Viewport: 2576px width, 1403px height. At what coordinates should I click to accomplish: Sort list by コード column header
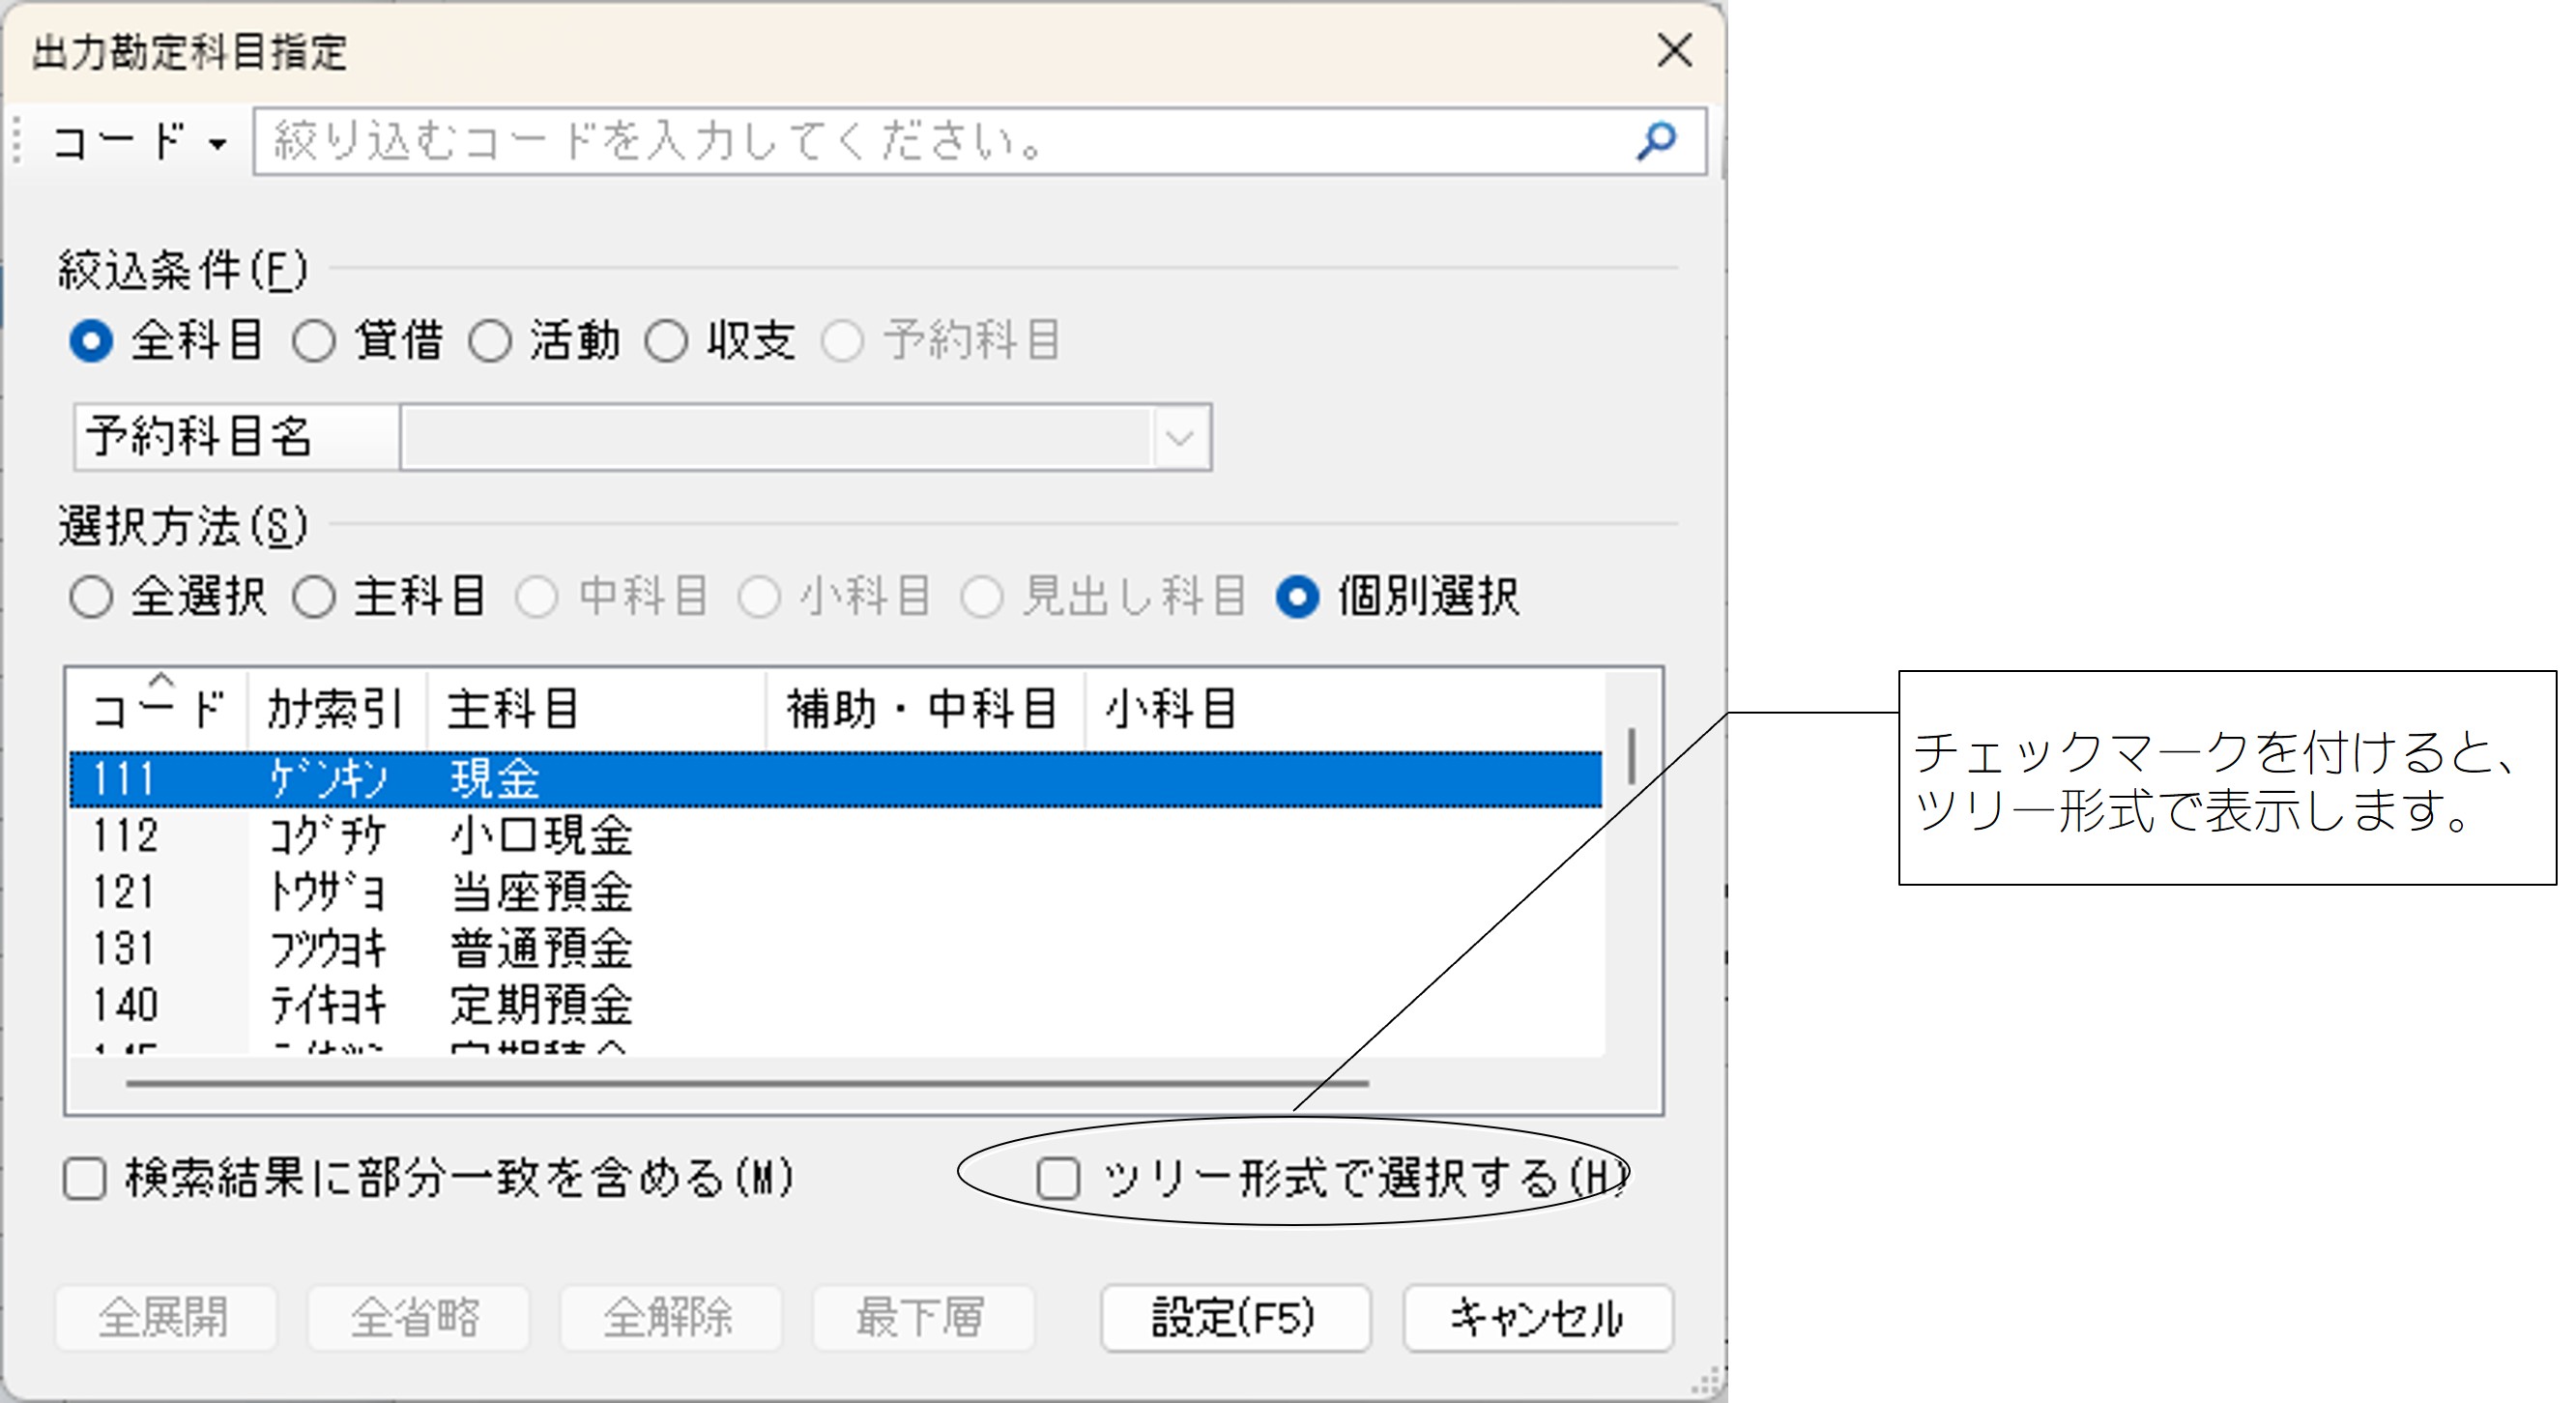click(x=158, y=709)
